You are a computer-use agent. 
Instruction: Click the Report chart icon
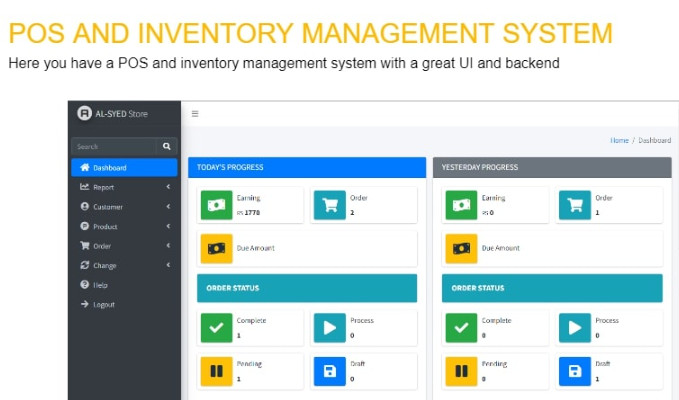(84, 187)
